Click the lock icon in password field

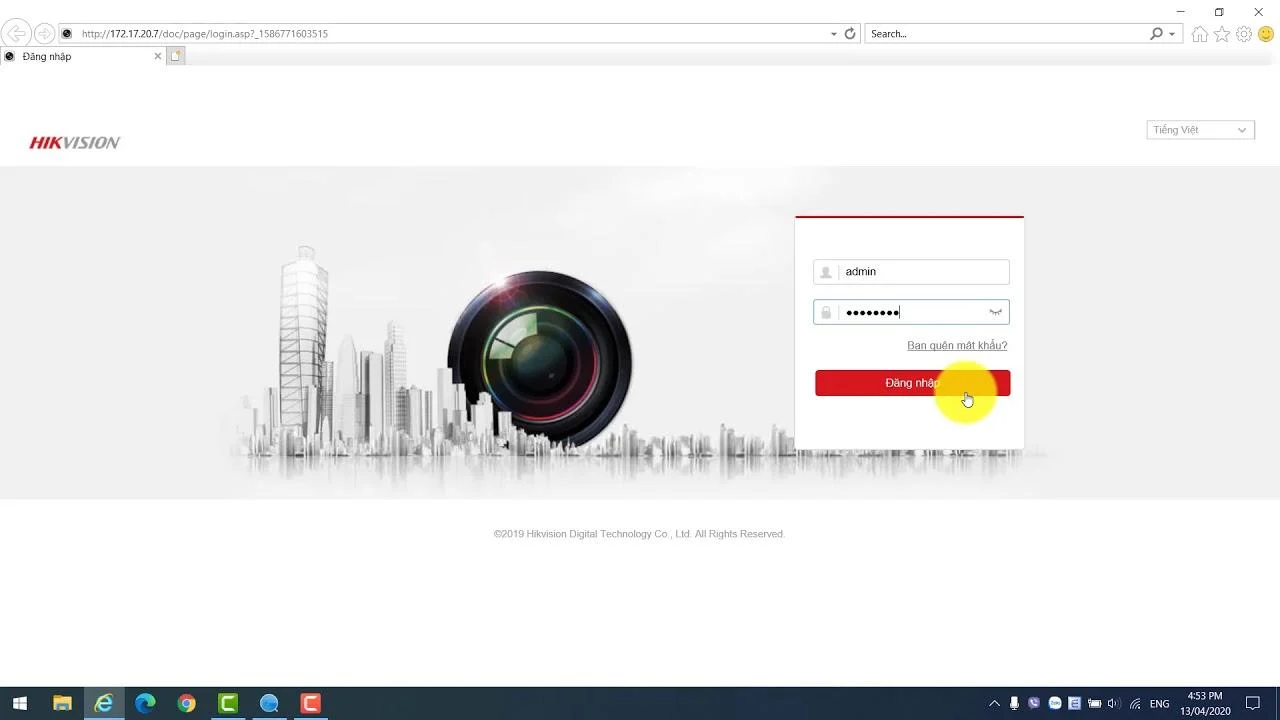[826, 313]
